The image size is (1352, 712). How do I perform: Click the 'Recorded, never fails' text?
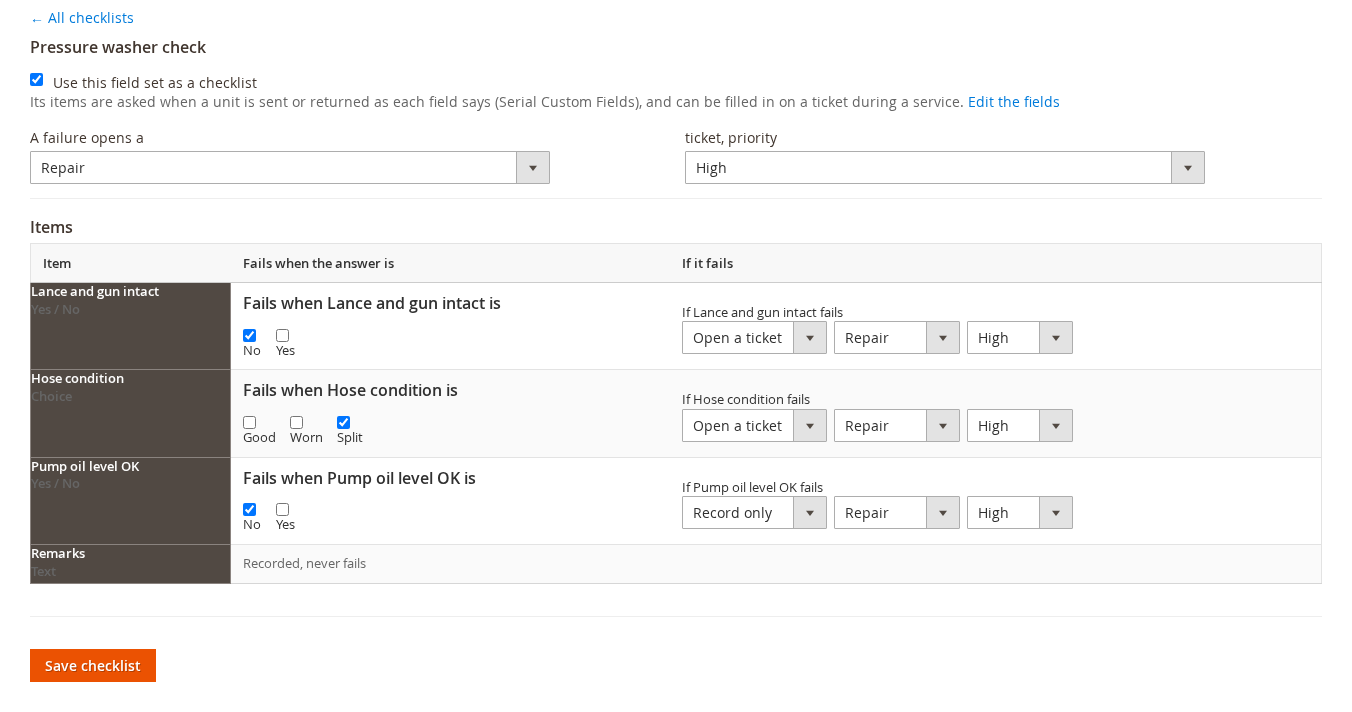305,564
